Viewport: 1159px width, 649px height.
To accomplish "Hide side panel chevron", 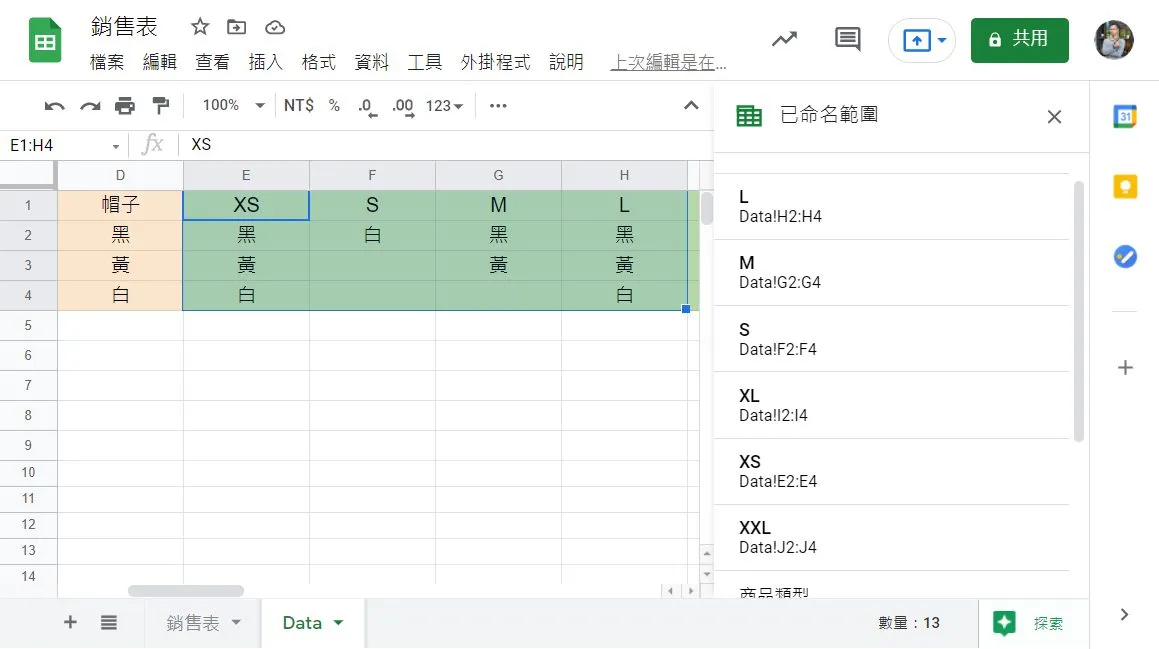I will coord(1124,614).
